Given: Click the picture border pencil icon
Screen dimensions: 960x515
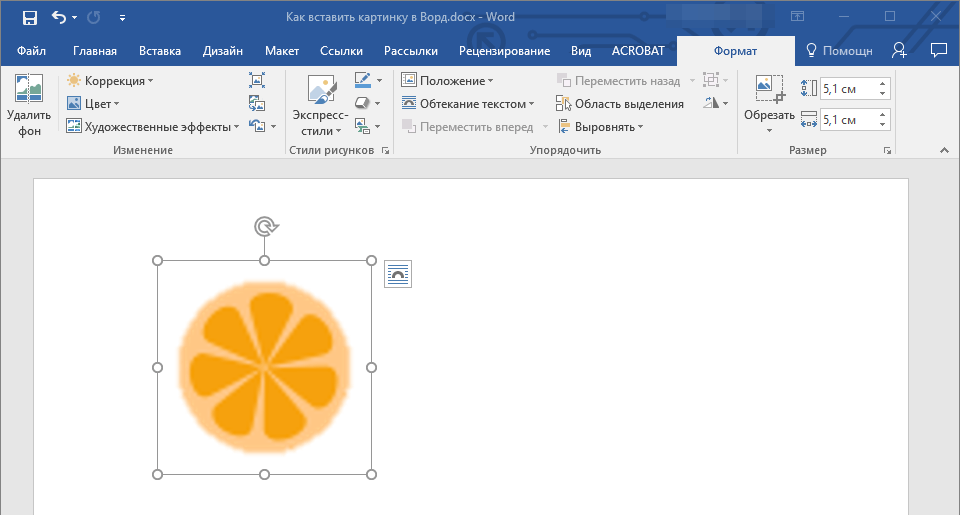Looking at the screenshot, I should point(362,80).
